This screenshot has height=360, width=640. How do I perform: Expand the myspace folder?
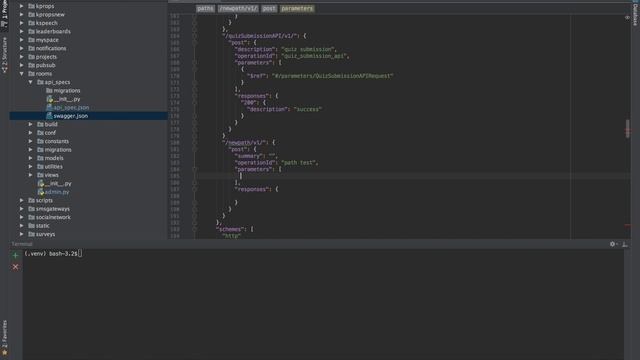(x=22, y=40)
